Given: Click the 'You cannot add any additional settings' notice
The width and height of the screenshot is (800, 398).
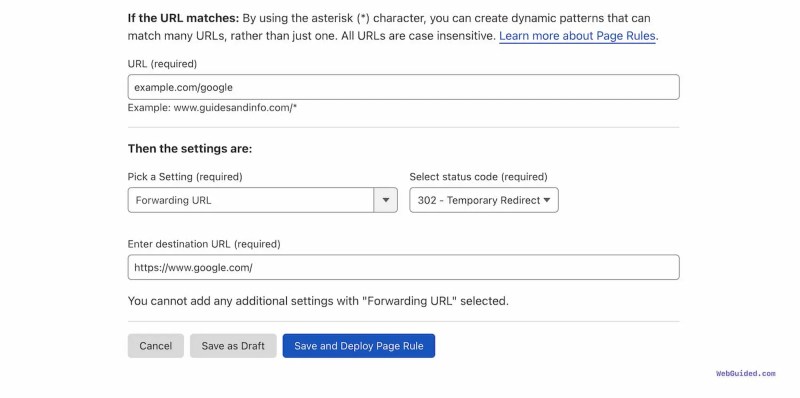Looking at the screenshot, I should [x=318, y=301].
